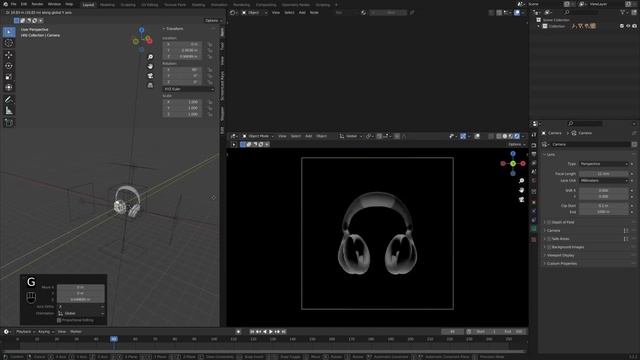
Task: Open the Window menu
Action: 54,4
